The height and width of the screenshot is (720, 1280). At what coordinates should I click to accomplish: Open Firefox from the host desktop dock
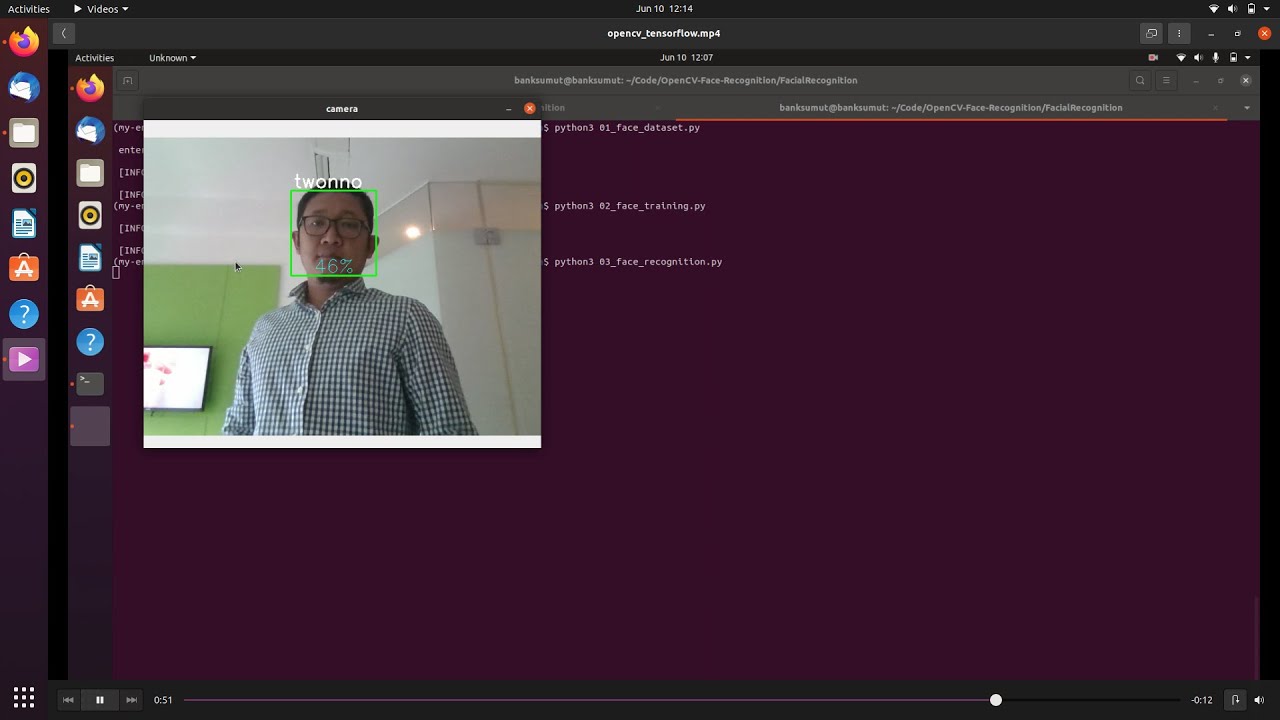tap(24, 42)
